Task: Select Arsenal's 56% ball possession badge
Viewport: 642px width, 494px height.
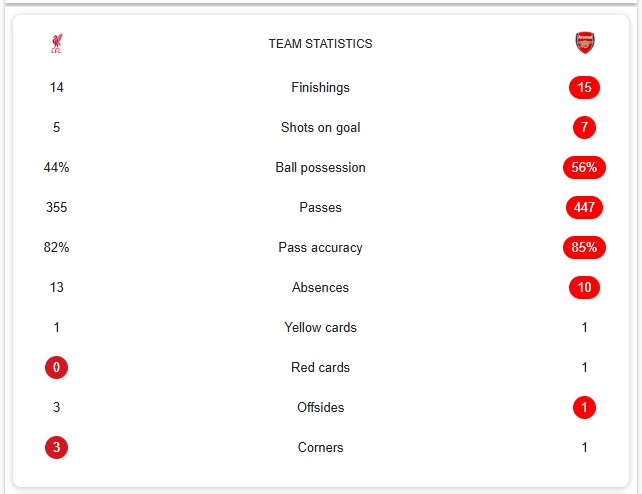Action: (x=584, y=167)
